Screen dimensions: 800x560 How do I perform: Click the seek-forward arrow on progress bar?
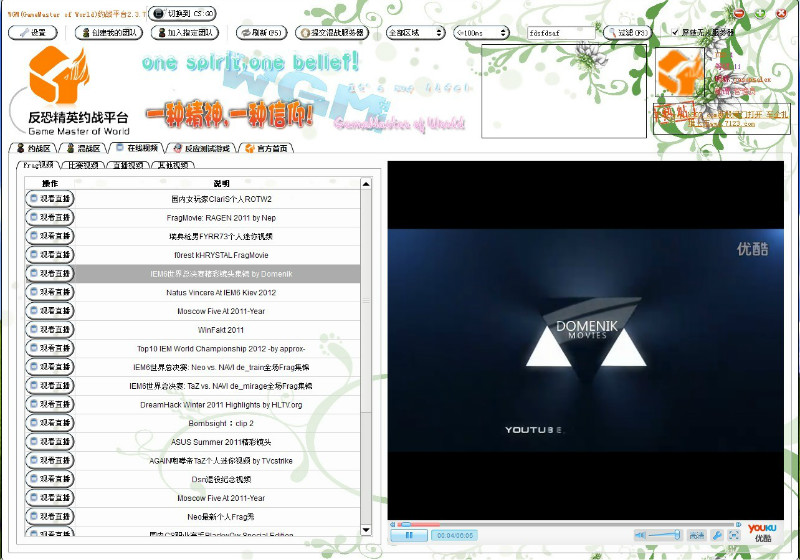tap(738, 524)
